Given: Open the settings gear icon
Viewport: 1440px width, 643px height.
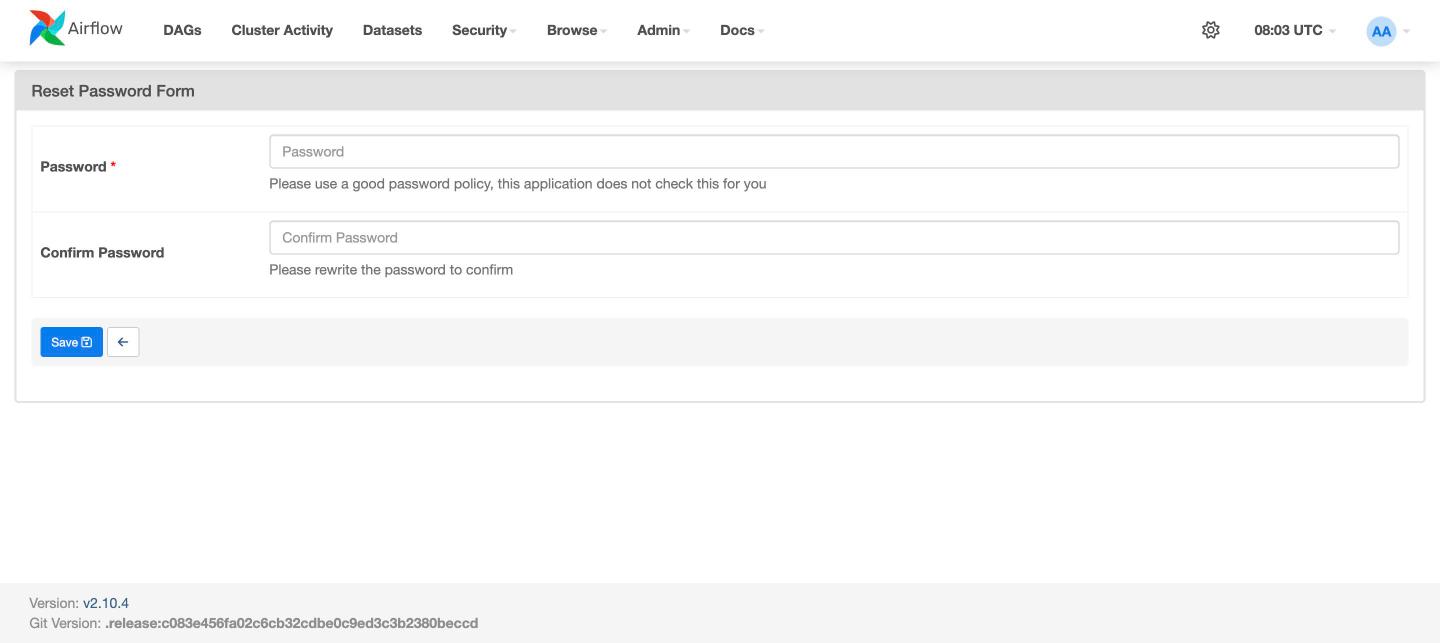Looking at the screenshot, I should (x=1210, y=30).
